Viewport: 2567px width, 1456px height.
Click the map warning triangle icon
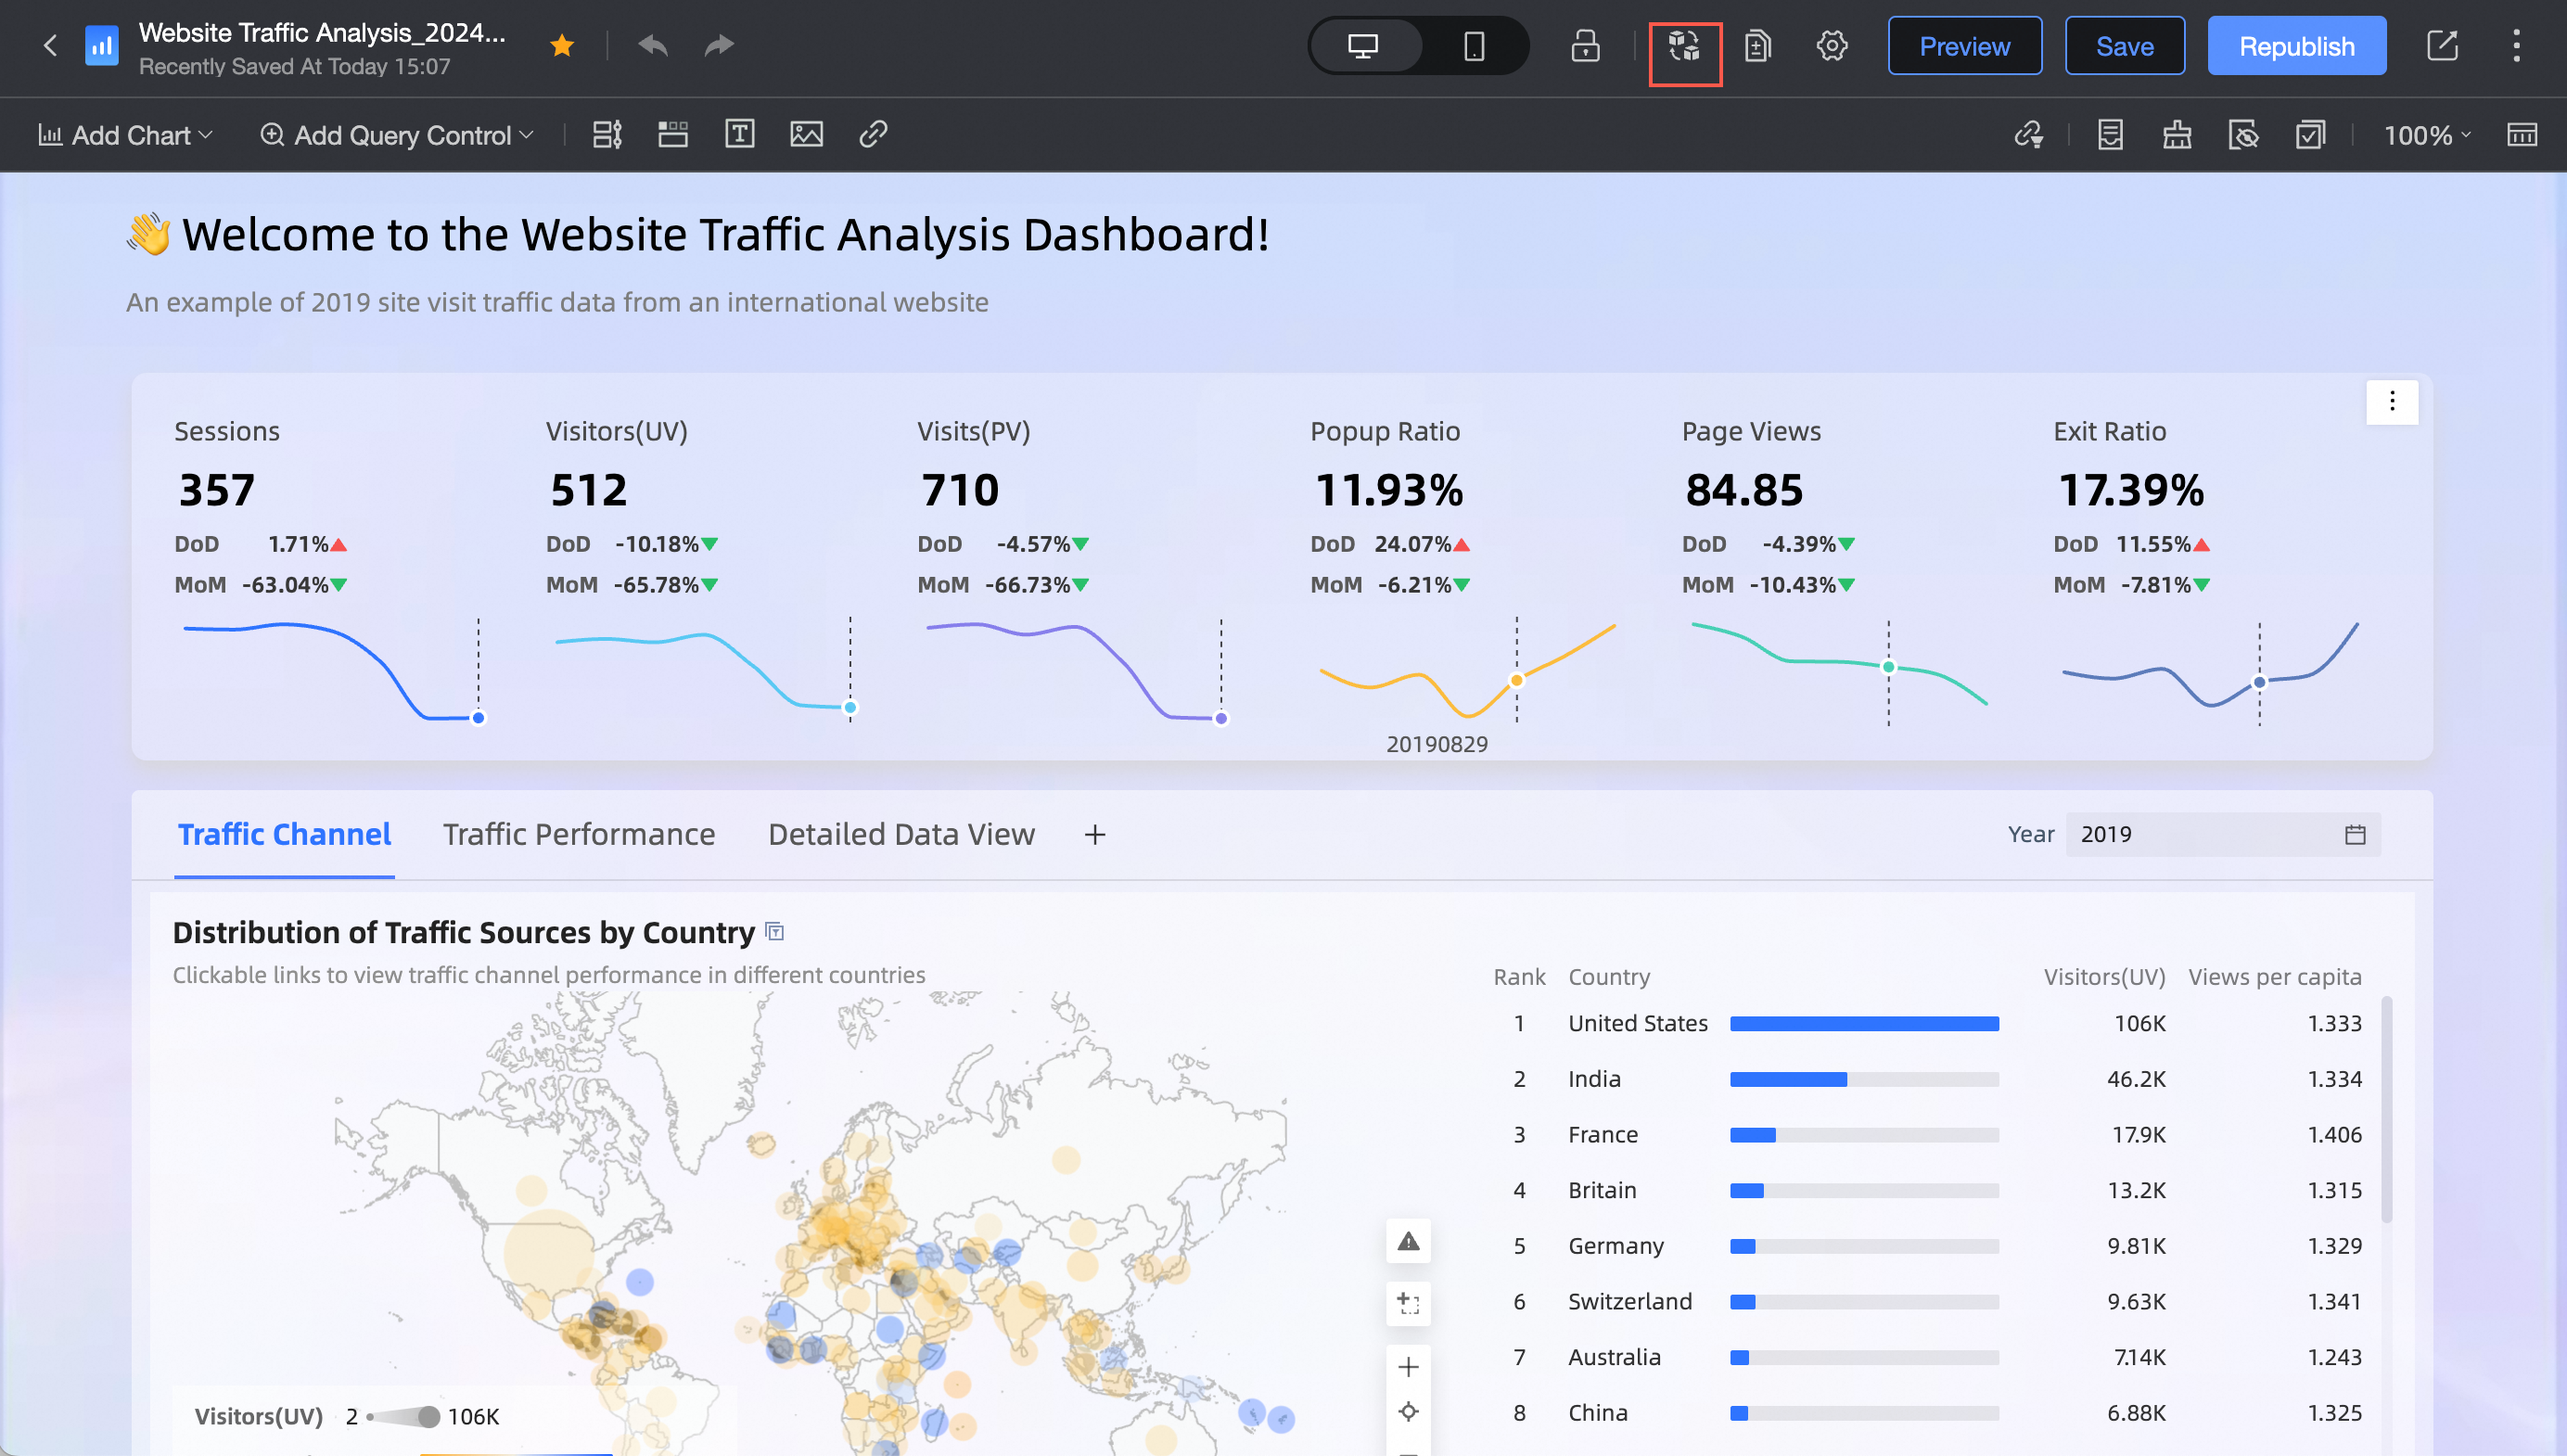(x=1408, y=1241)
